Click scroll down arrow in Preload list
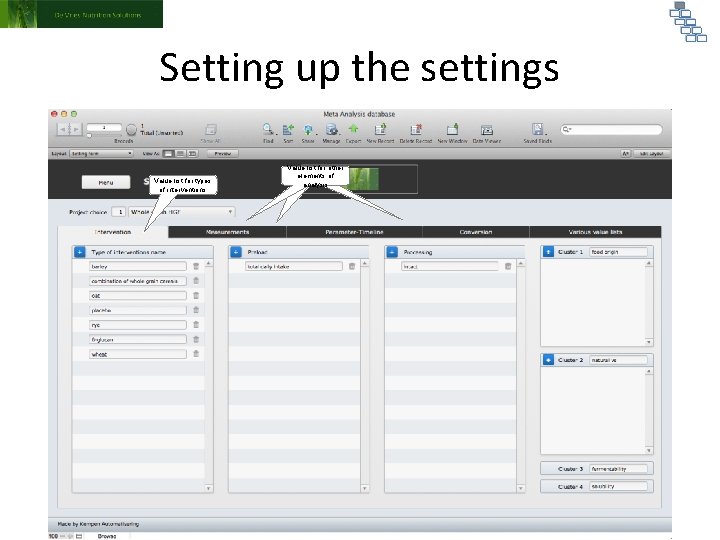Viewport: 720px width, 540px height. pos(365,488)
